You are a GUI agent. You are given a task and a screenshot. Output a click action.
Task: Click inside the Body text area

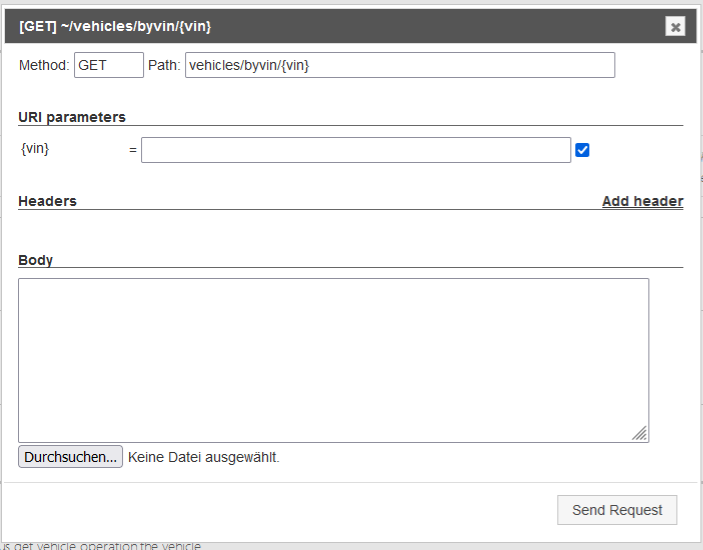click(333, 360)
